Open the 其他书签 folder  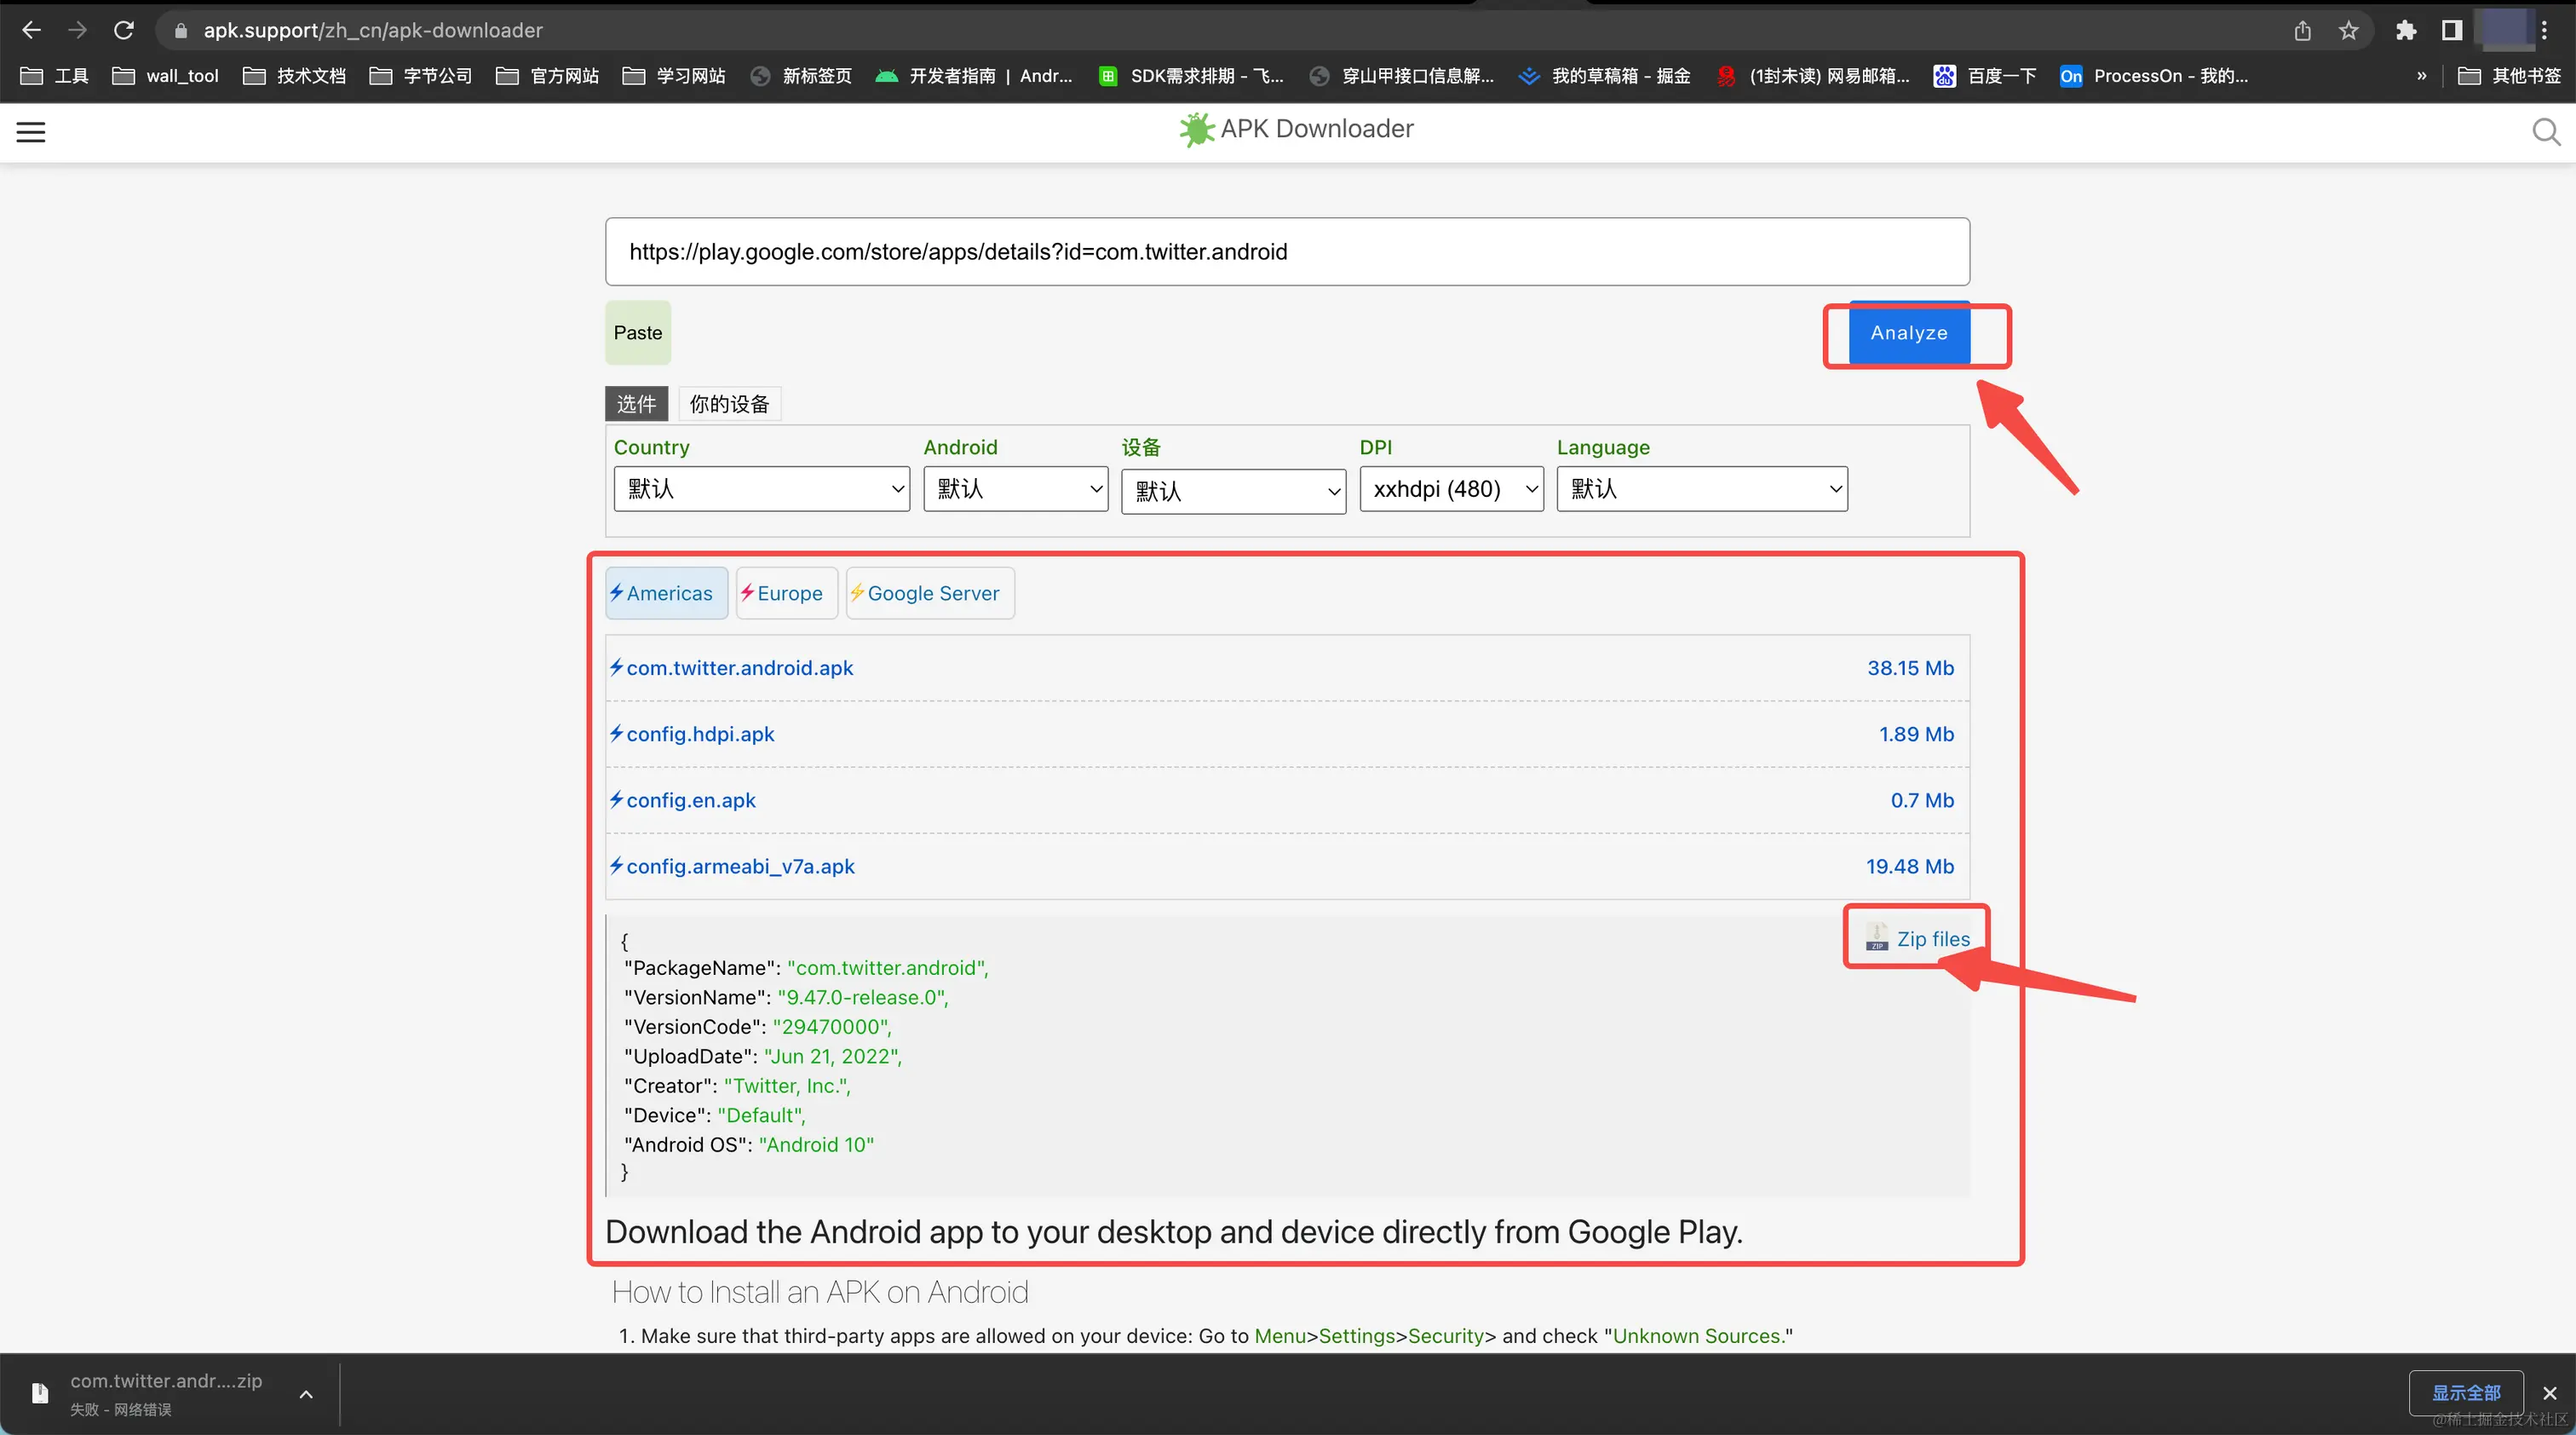pyautogui.click(x=2510, y=76)
